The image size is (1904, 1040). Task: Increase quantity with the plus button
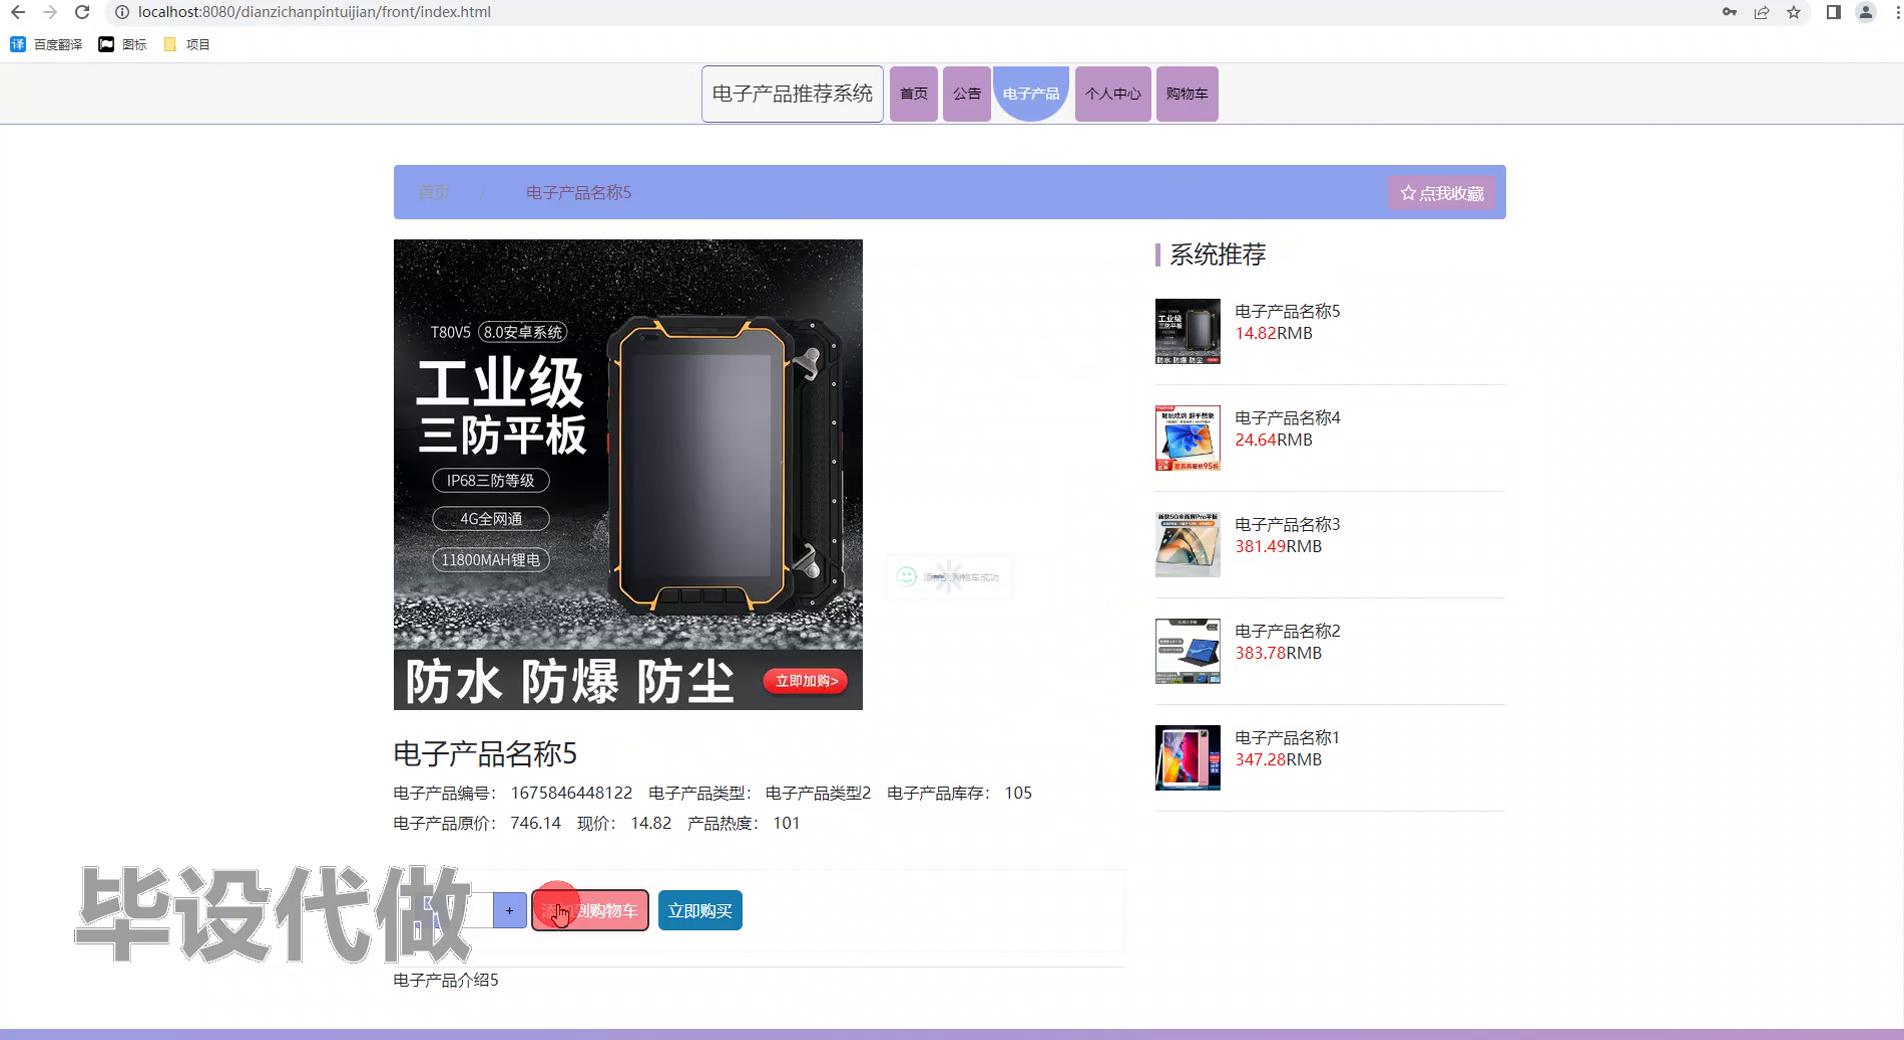[x=509, y=910]
